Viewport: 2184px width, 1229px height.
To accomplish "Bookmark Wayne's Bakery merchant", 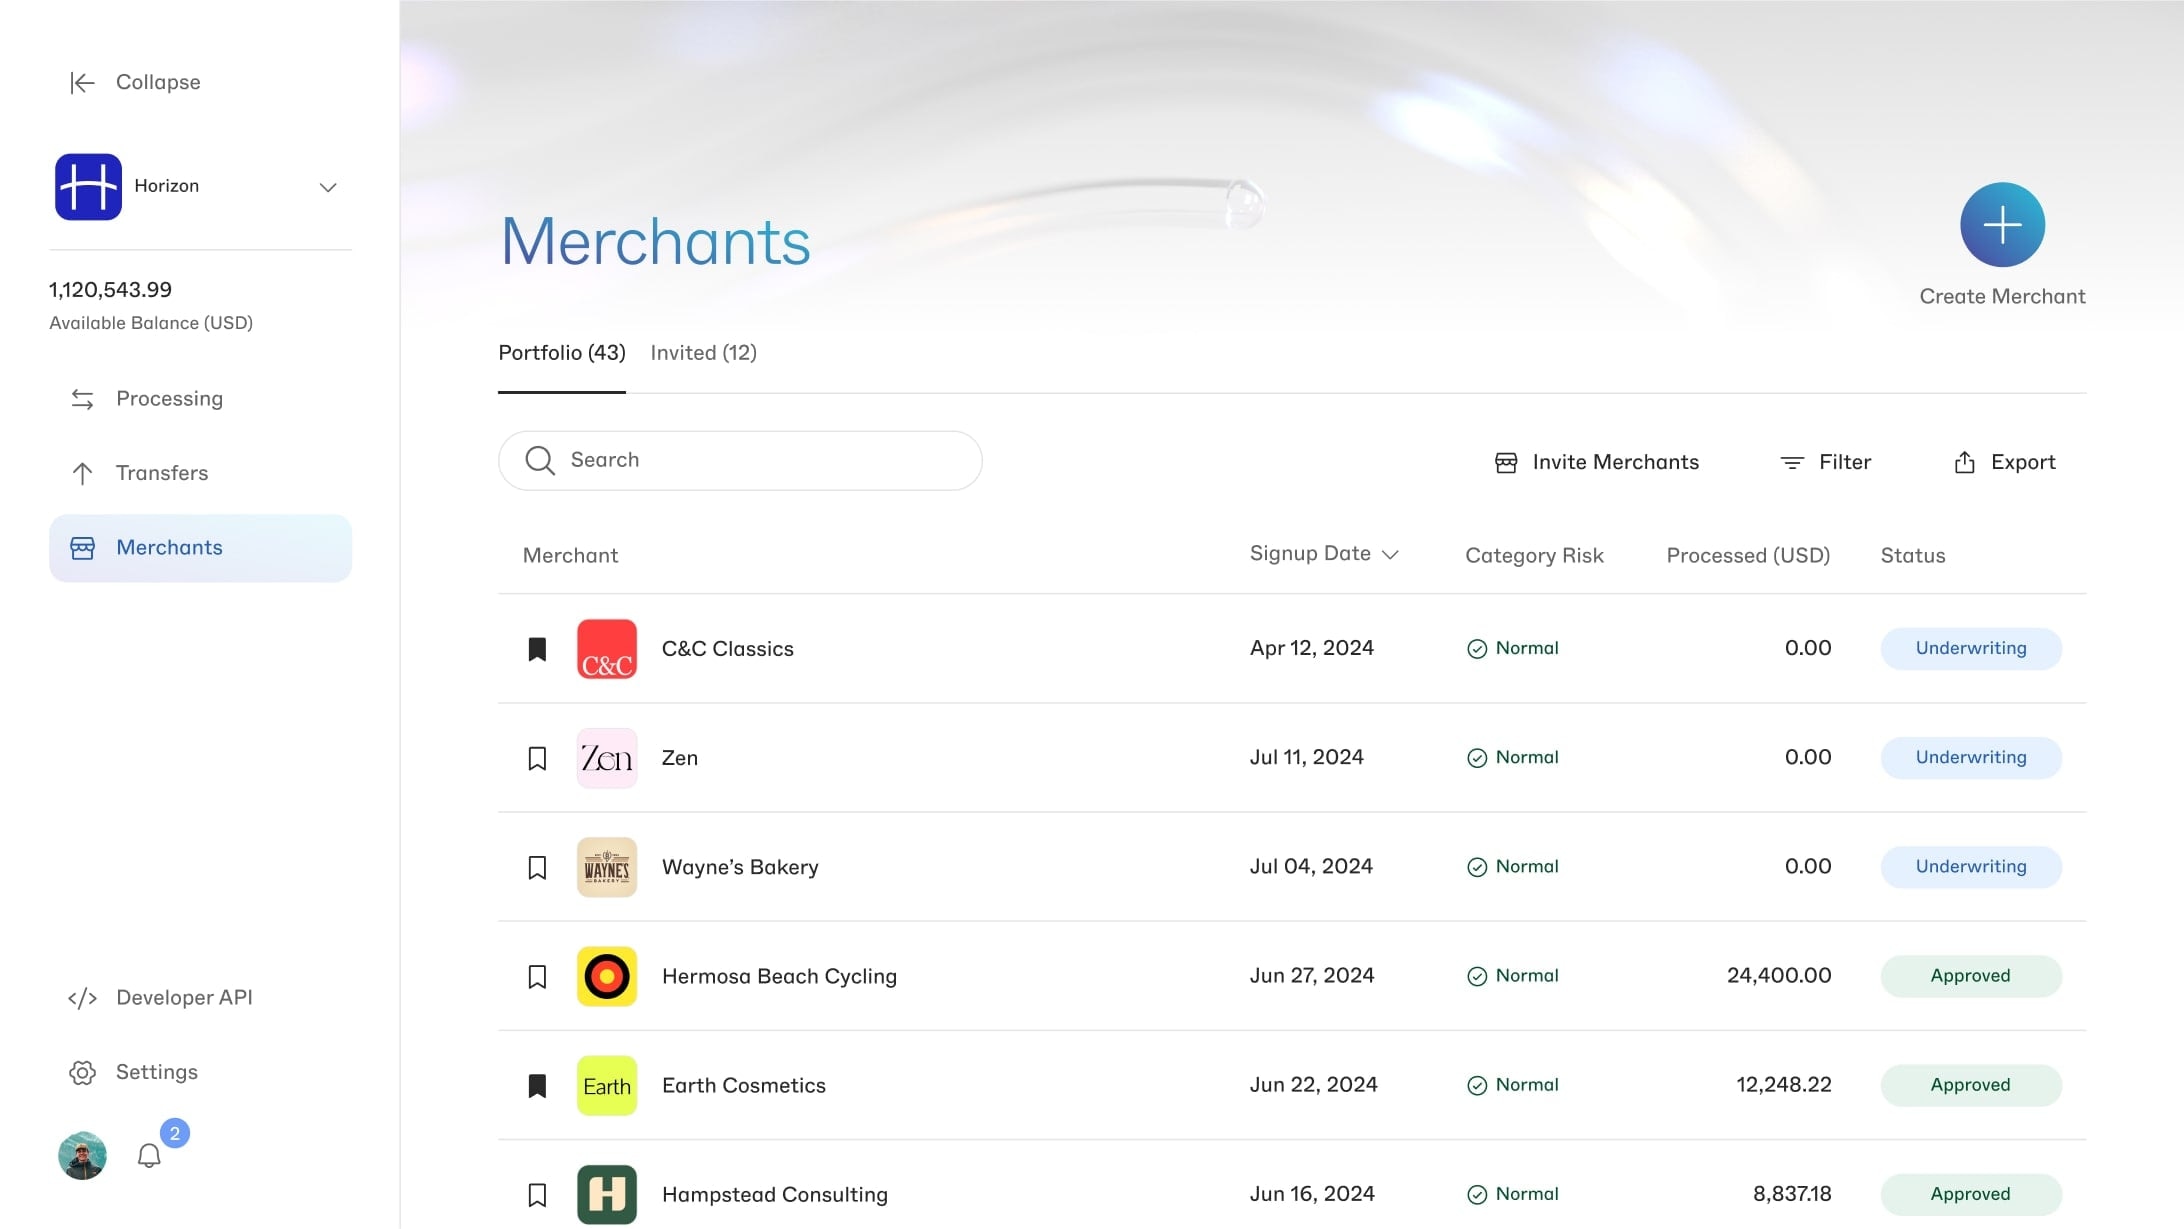I will pos(537,867).
